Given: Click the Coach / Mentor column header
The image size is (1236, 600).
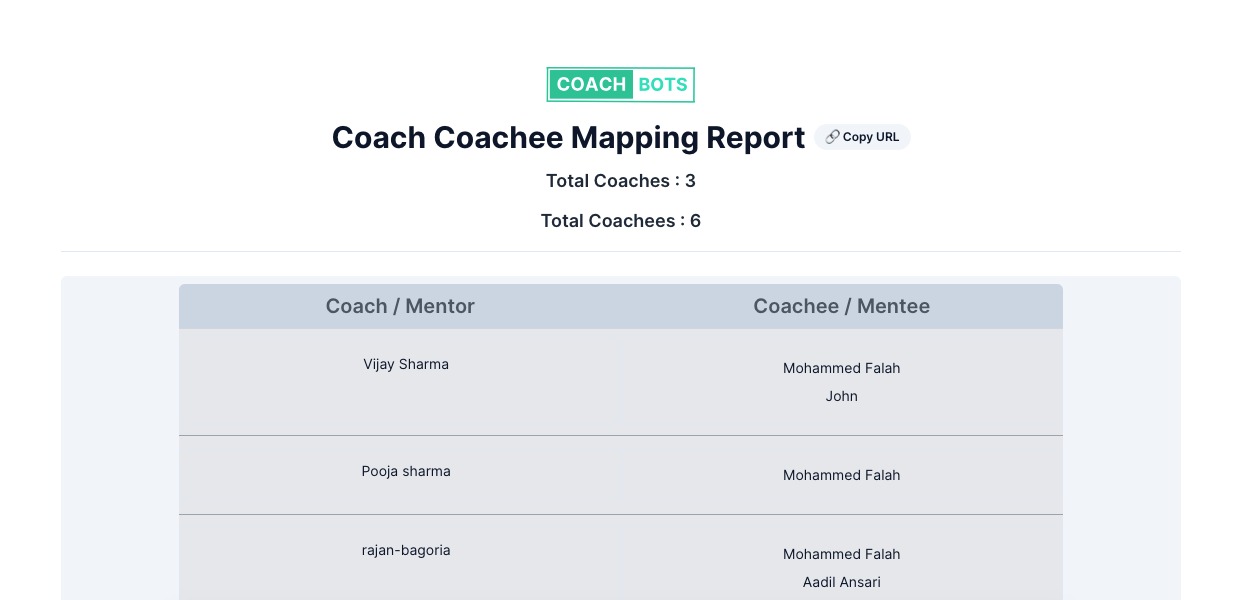Looking at the screenshot, I should coord(400,307).
